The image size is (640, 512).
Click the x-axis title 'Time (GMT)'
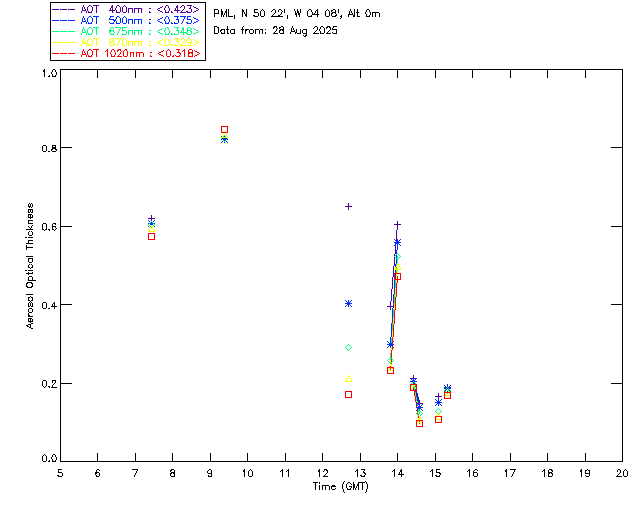(341, 487)
